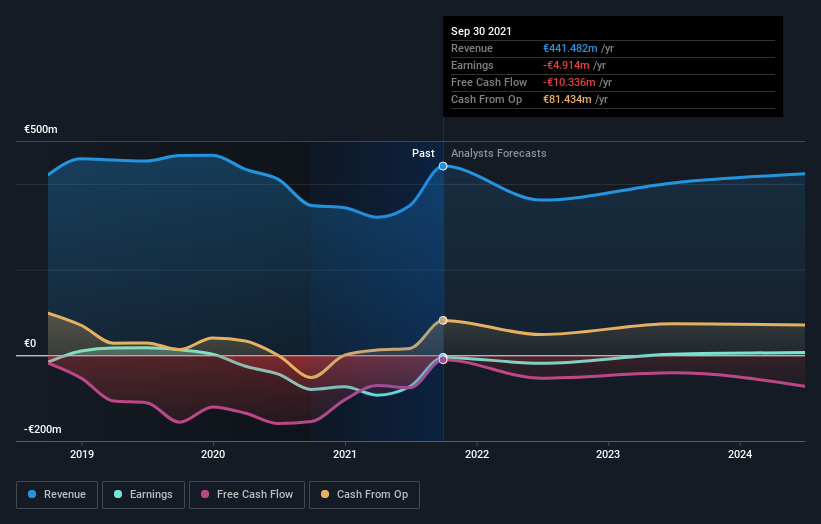Click the 2019 x-axis label

tap(82, 454)
